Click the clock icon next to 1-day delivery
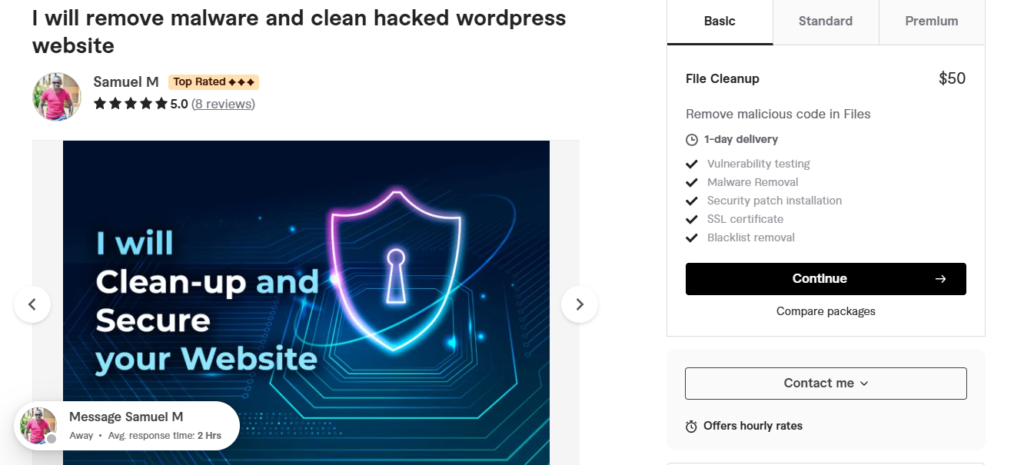The width and height of the screenshot is (1024, 465). pyautogui.click(x=692, y=140)
